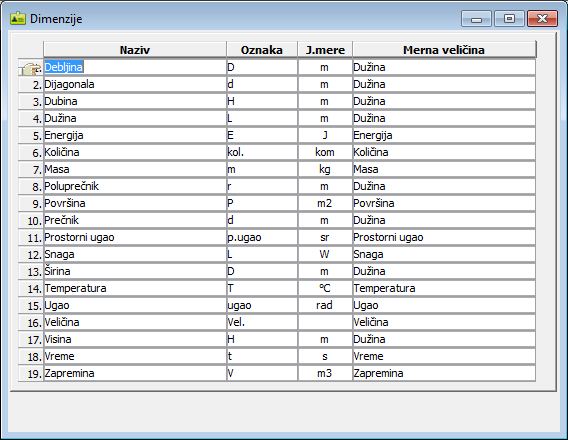The height and width of the screenshot is (440, 568).
Task: Click the pointing hand row indicator
Action: coord(31,67)
